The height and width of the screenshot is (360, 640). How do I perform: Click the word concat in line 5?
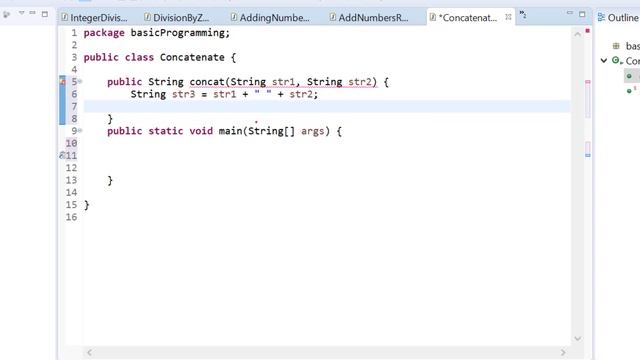point(207,82)
